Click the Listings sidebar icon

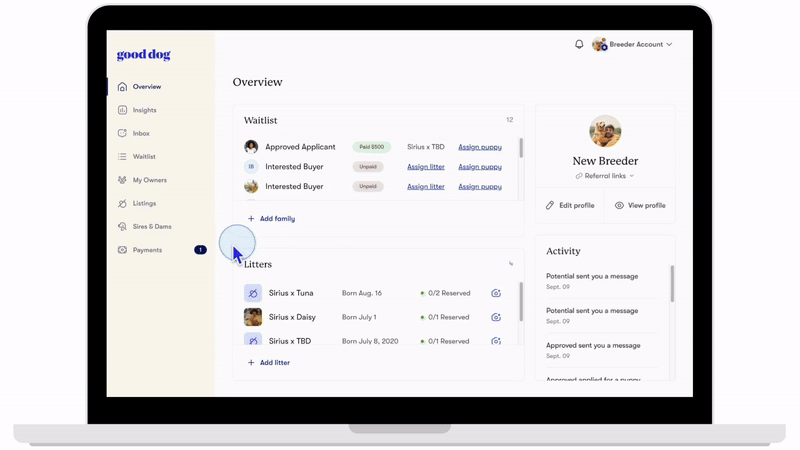122,203
